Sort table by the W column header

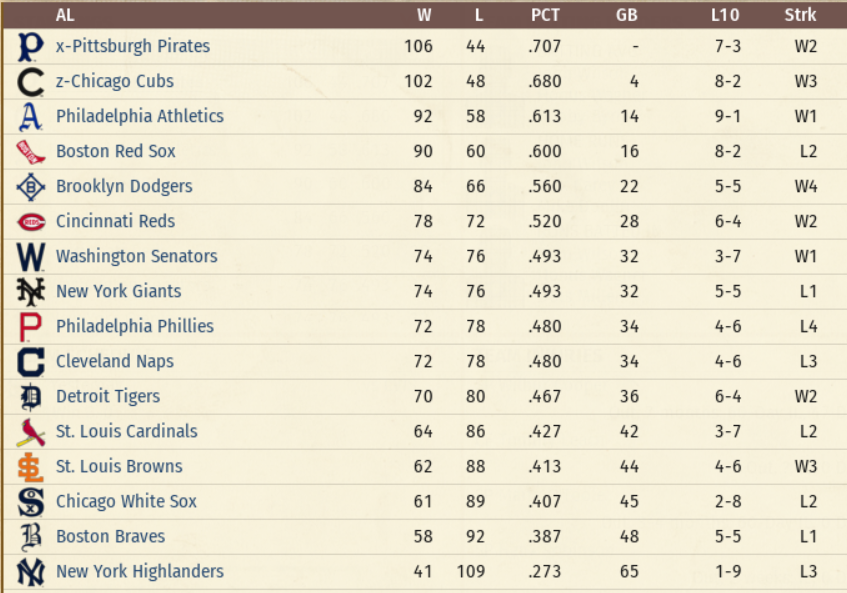(x=424, y=15)
